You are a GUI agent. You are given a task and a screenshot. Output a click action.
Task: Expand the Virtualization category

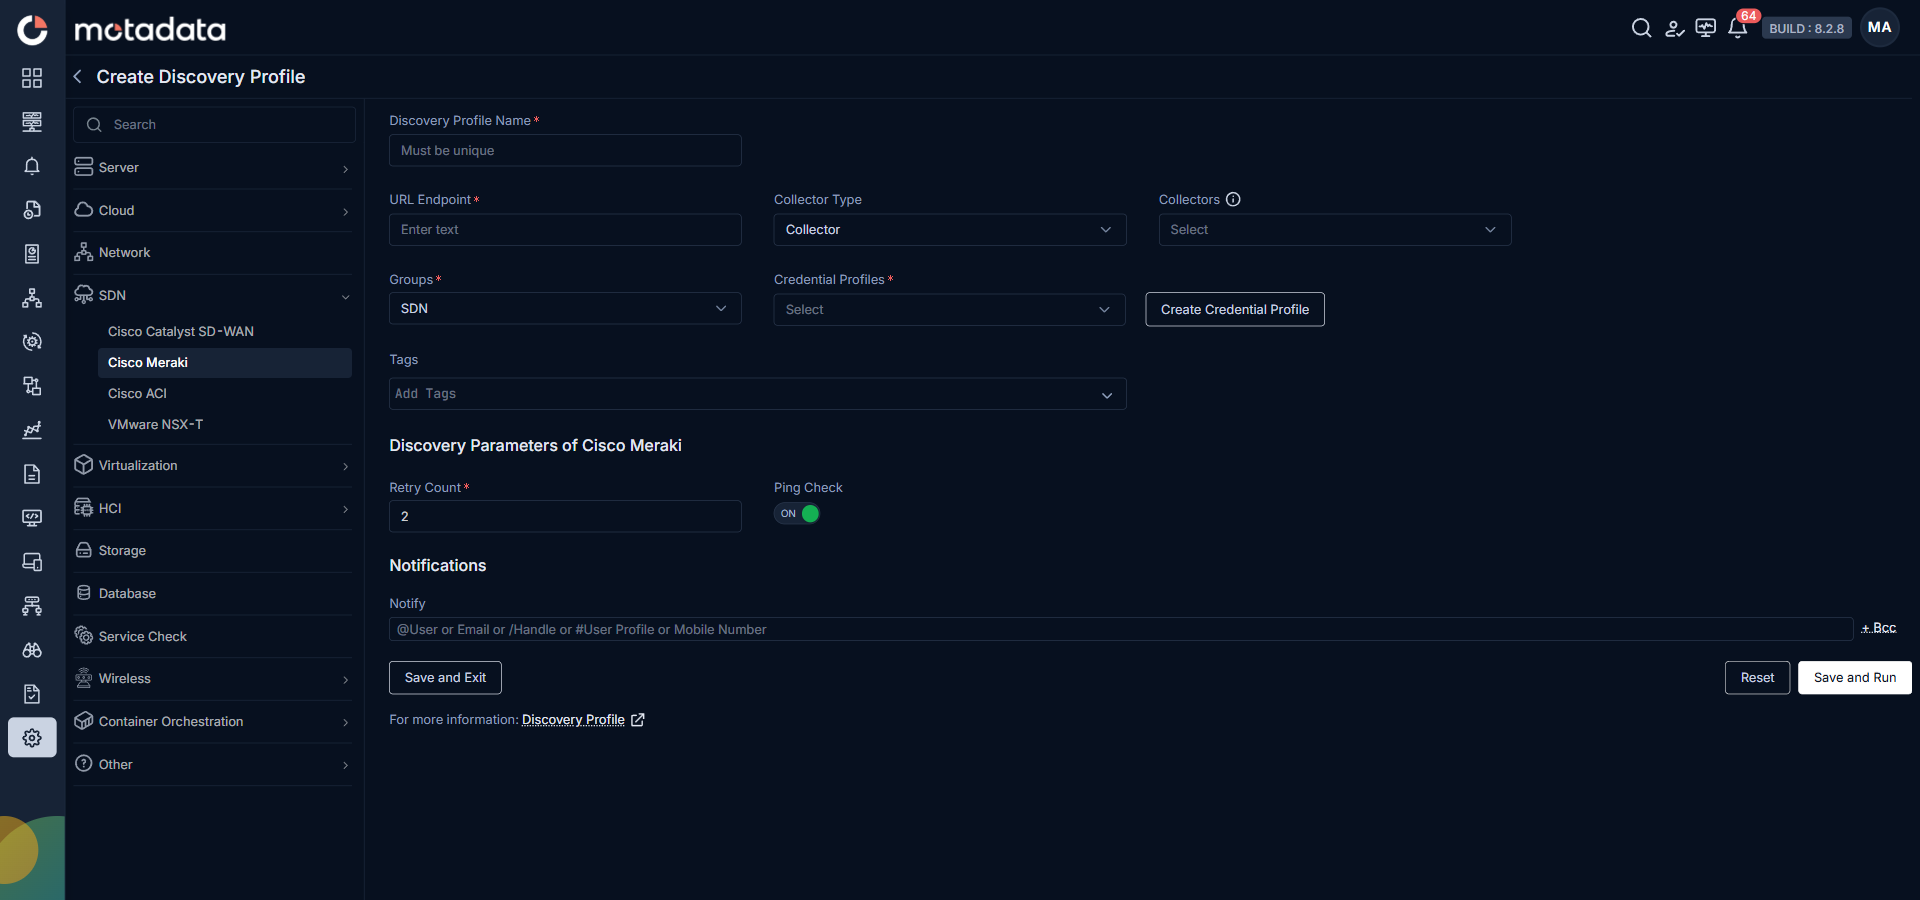[x=213, y=466]
